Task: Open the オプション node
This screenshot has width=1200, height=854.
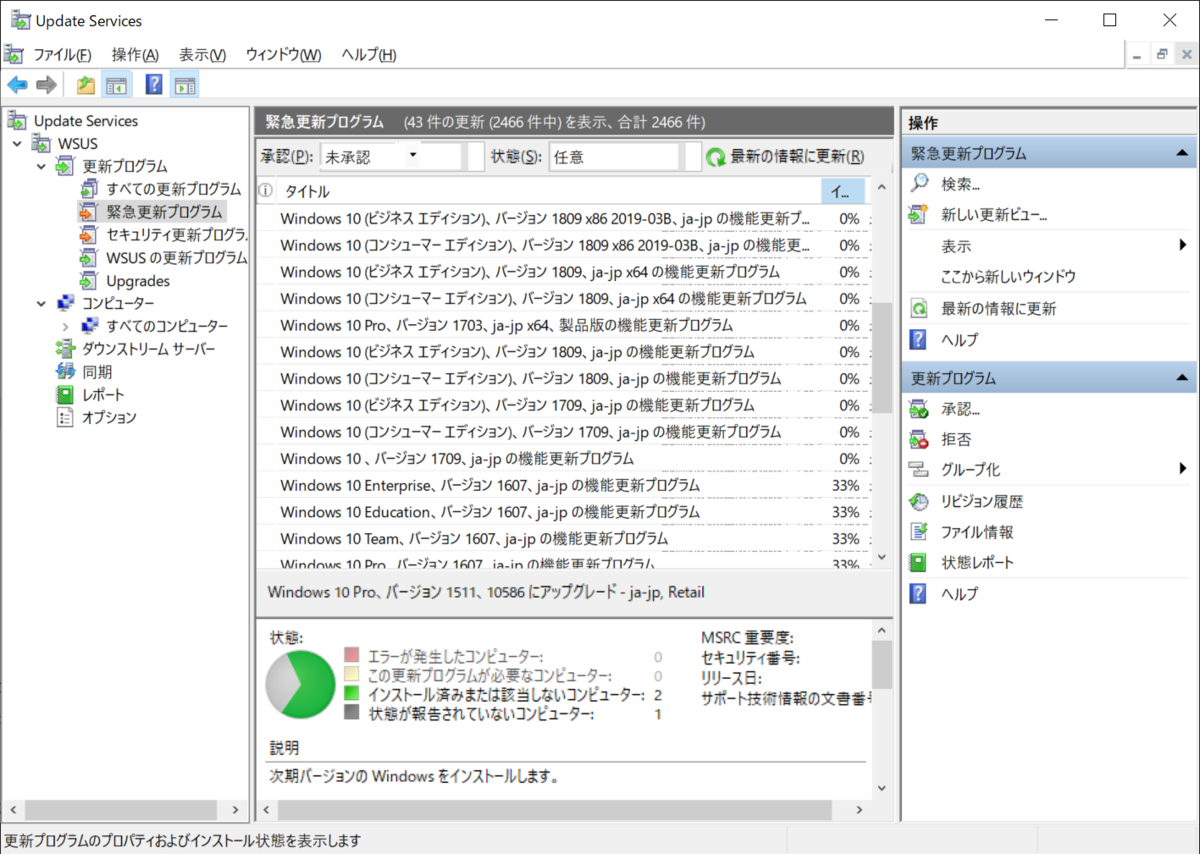Action: tap(109, 418)
